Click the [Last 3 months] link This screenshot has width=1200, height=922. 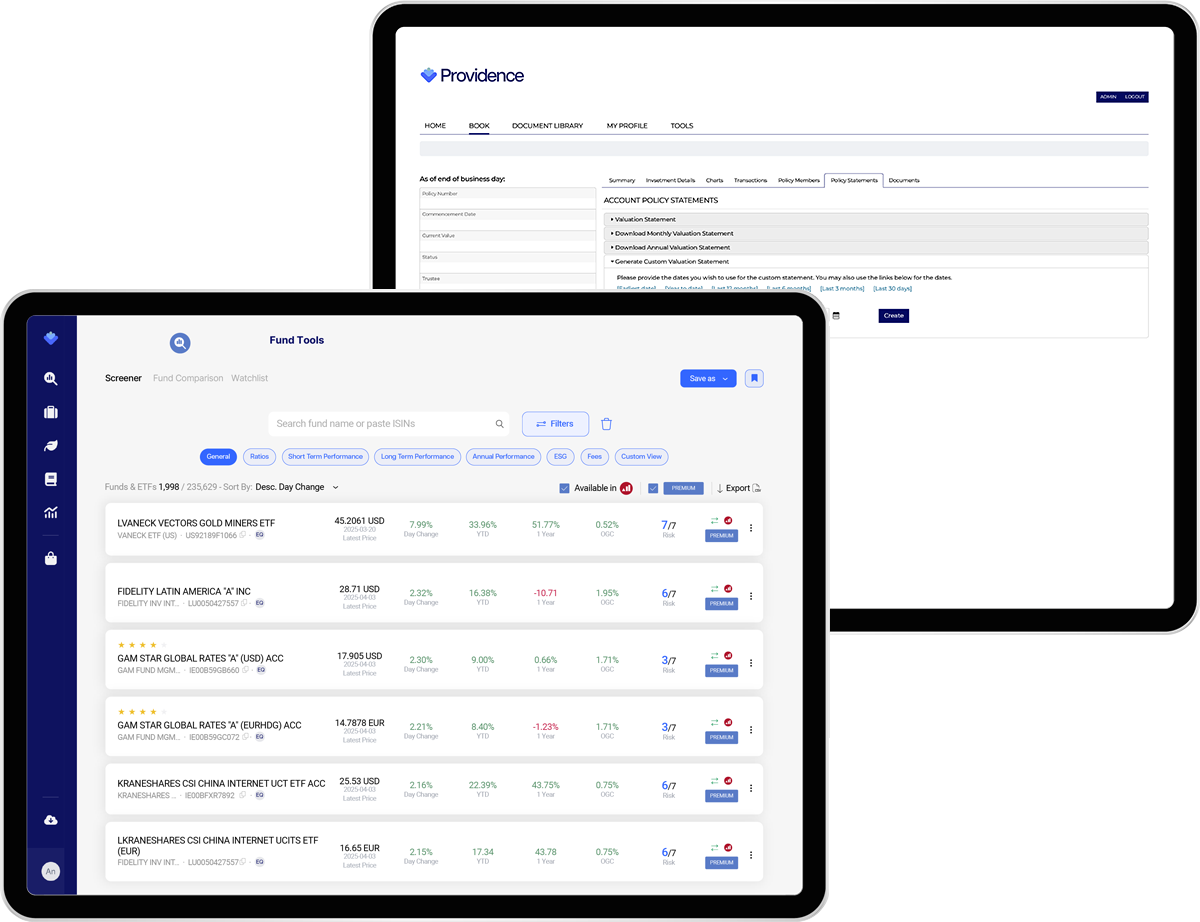tap(842, 288)
